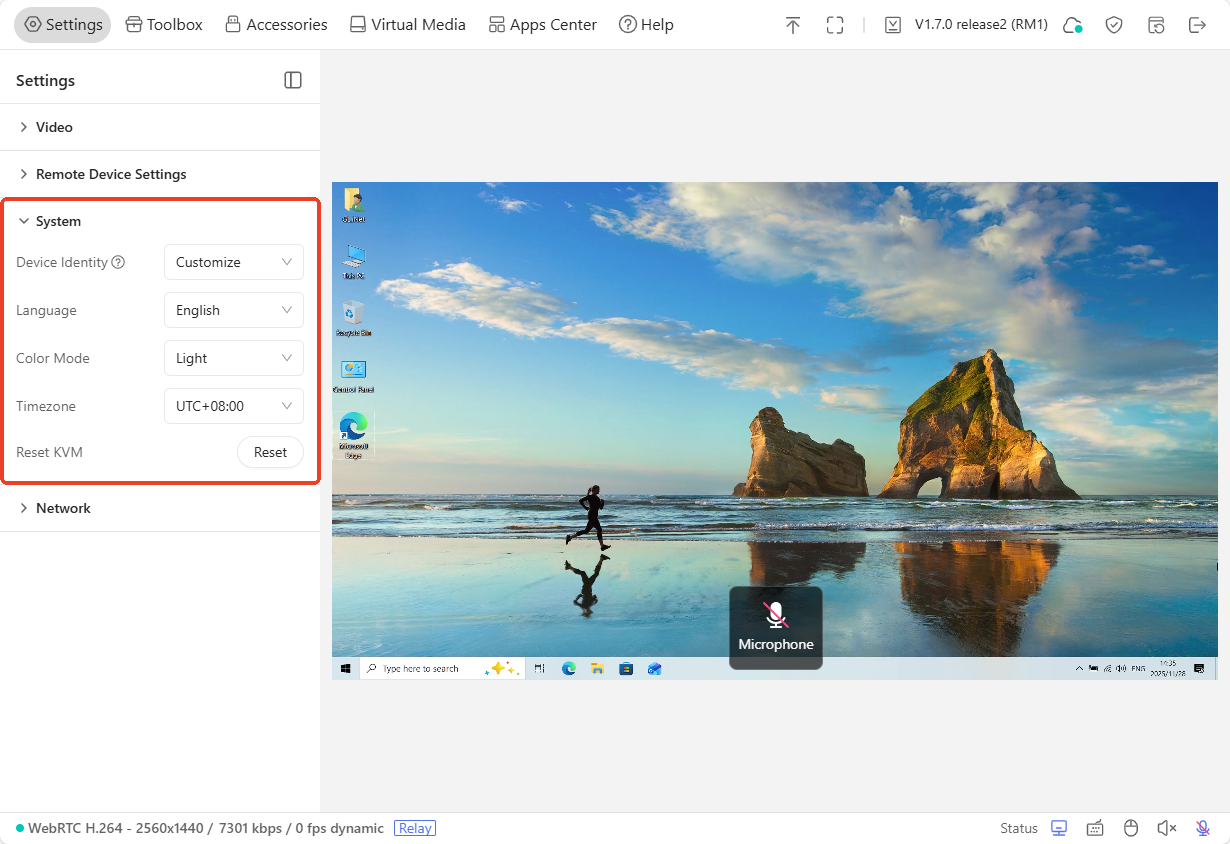1230x844 pixels.
Task: Toggle the muted microphone in status bar
Action: pyautogui.click(x=1202, y=828)
